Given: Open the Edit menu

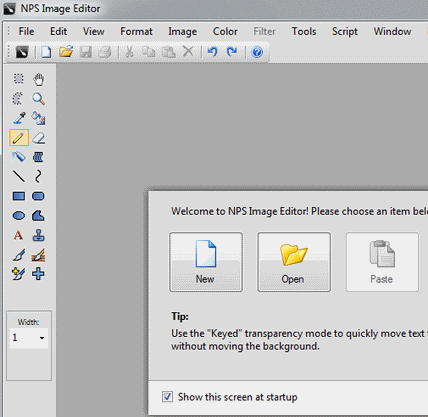Looking at the screenshot, I should click(x=59, y=31).
